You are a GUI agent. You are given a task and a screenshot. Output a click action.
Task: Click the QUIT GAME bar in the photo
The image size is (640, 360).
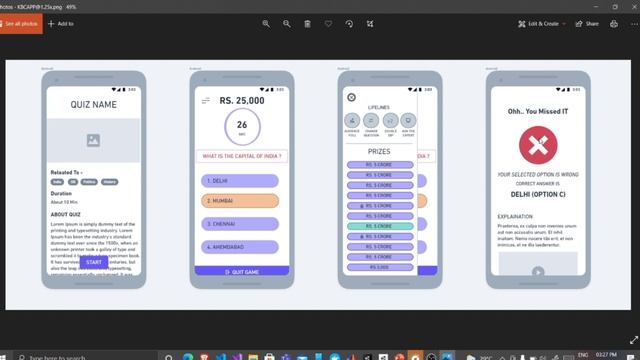(242, 271)
